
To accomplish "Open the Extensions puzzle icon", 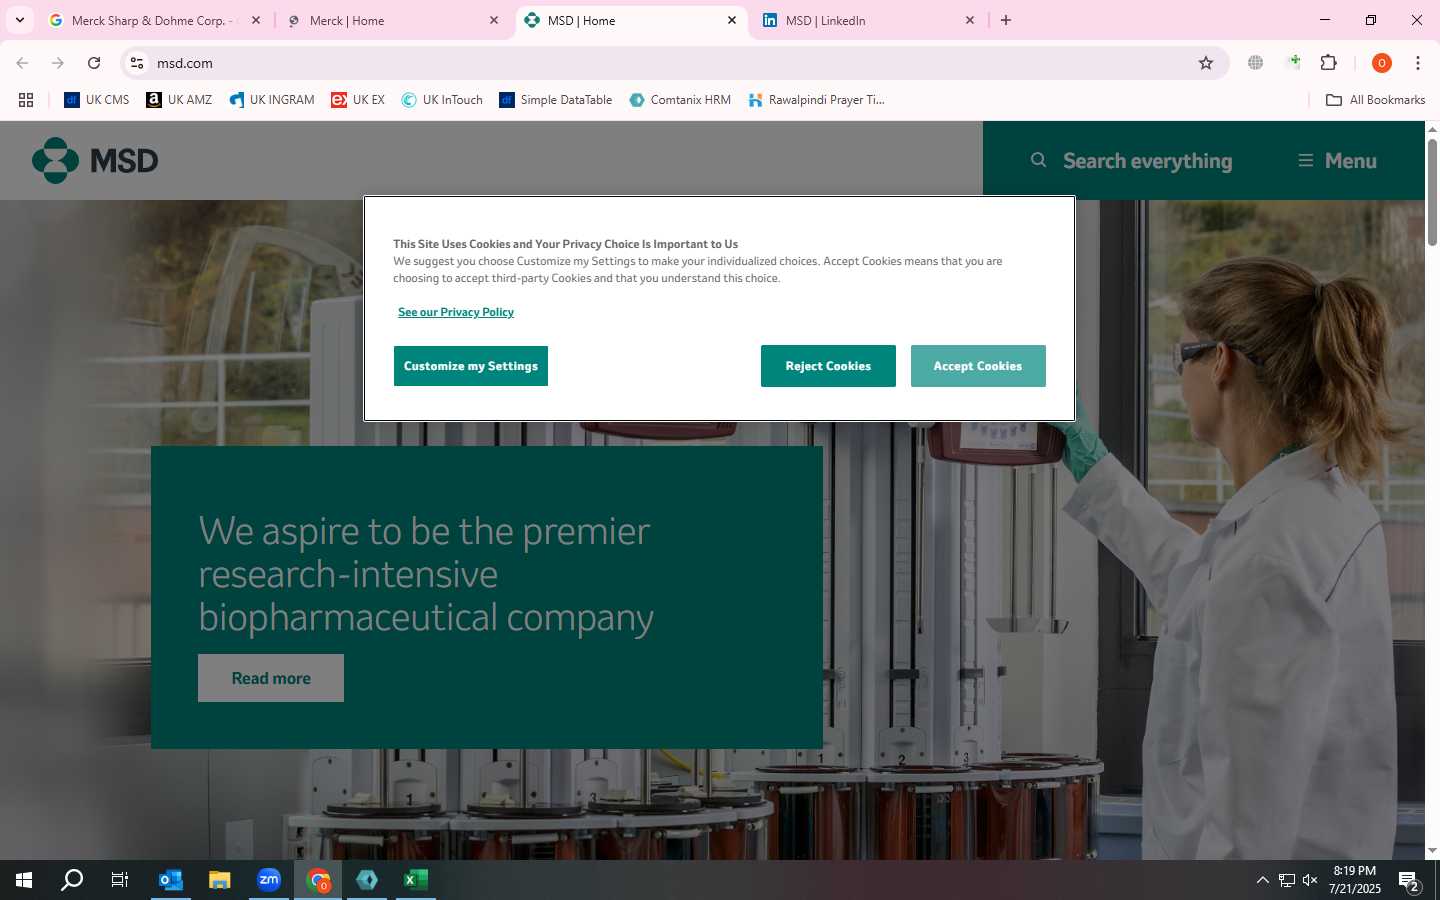I will tap(1329, 63).
